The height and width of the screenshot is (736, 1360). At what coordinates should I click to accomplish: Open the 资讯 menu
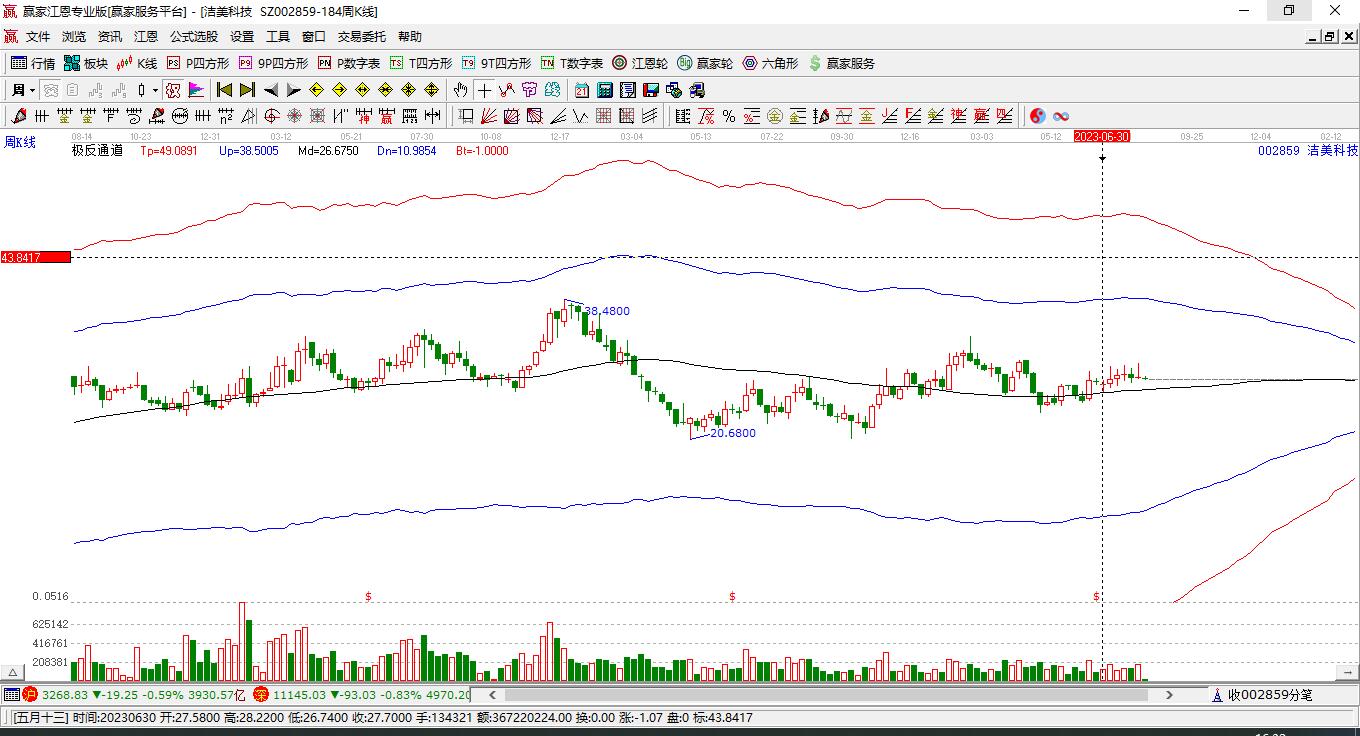click(110, 37)
